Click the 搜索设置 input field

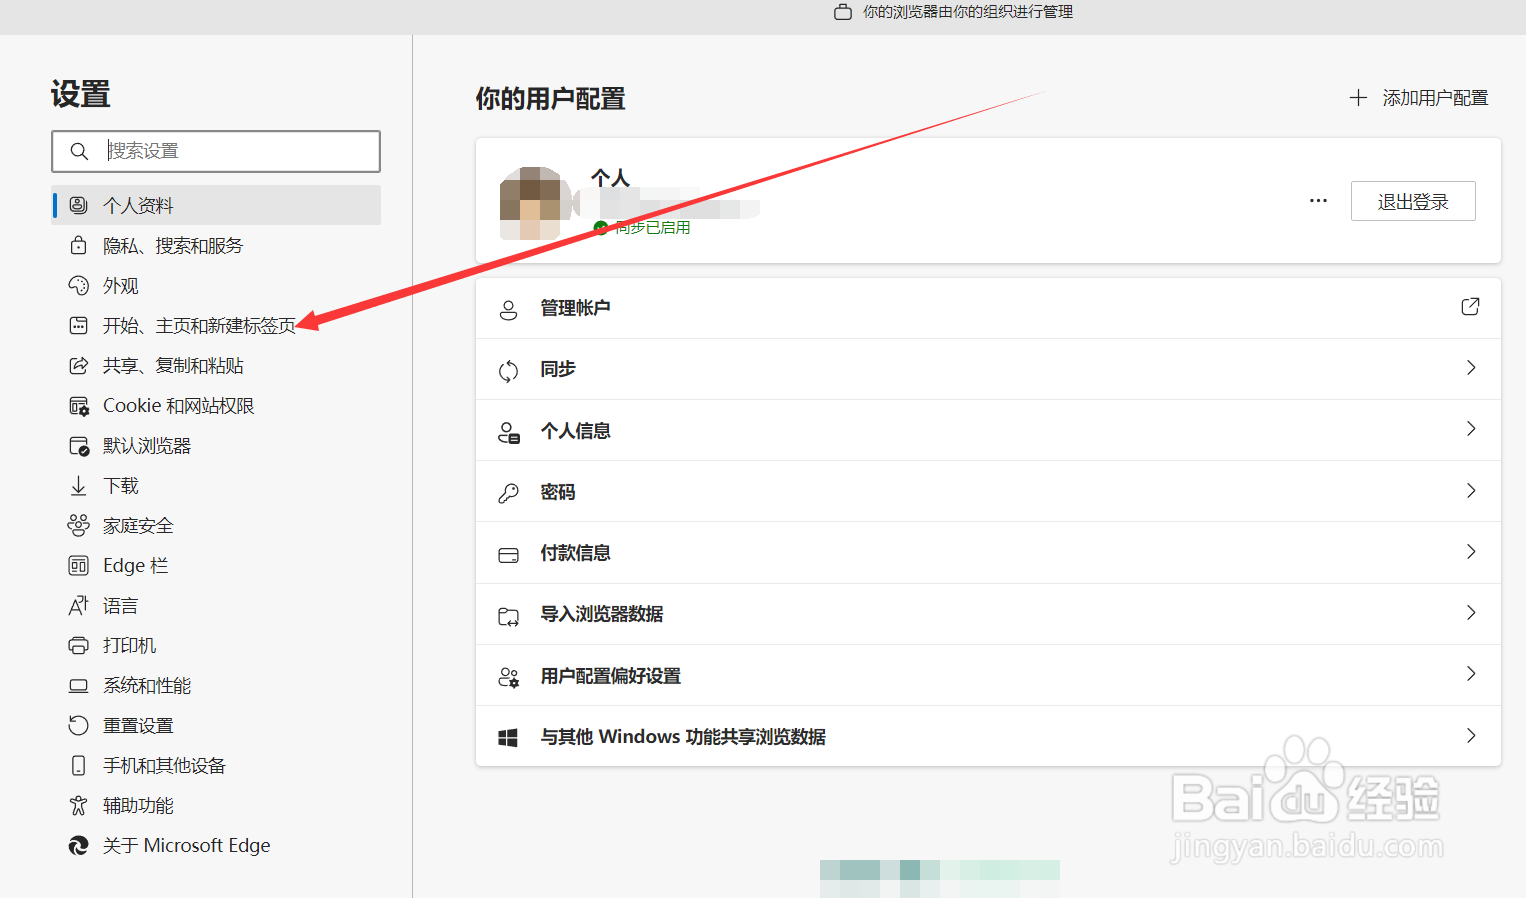[216, 151]
